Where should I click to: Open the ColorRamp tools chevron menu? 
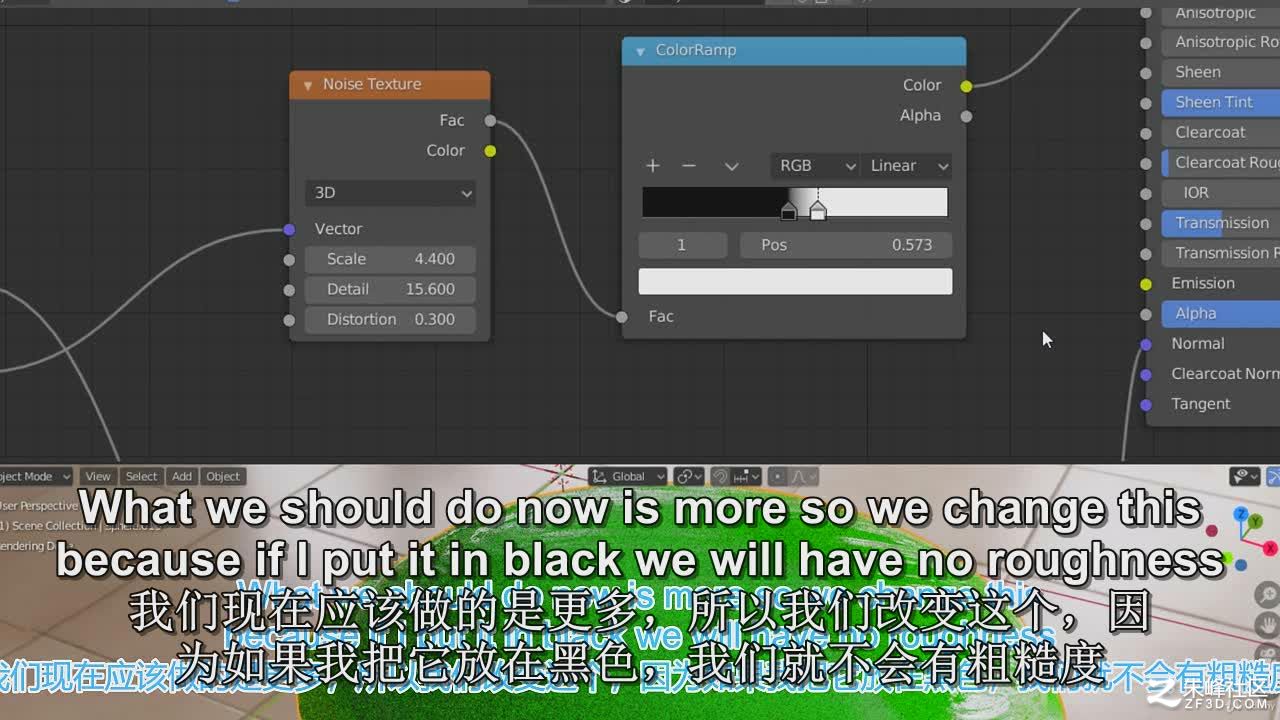click(731, 166)
